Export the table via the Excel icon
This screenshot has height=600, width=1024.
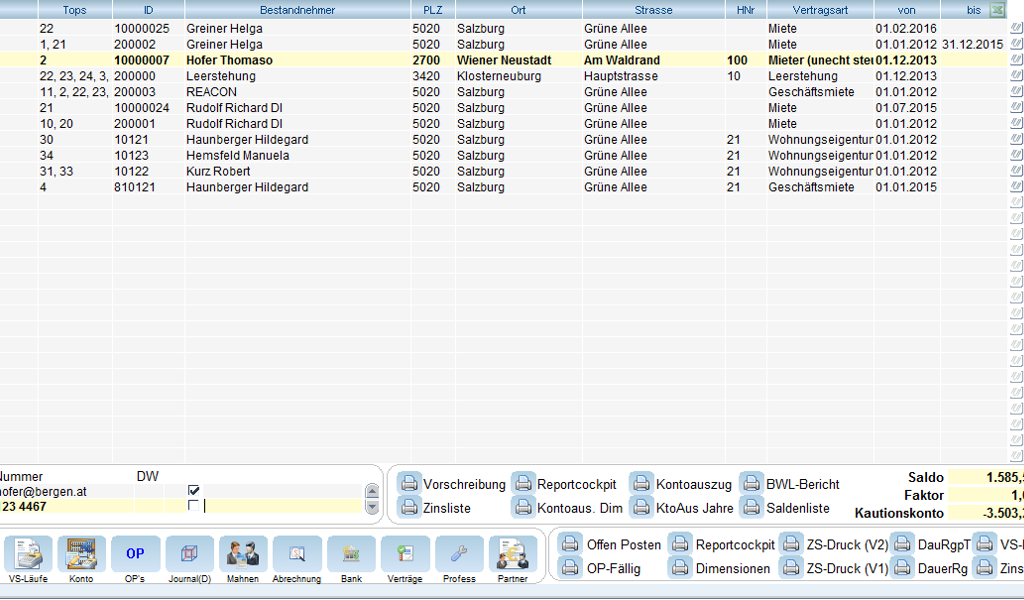click(997, 10)
